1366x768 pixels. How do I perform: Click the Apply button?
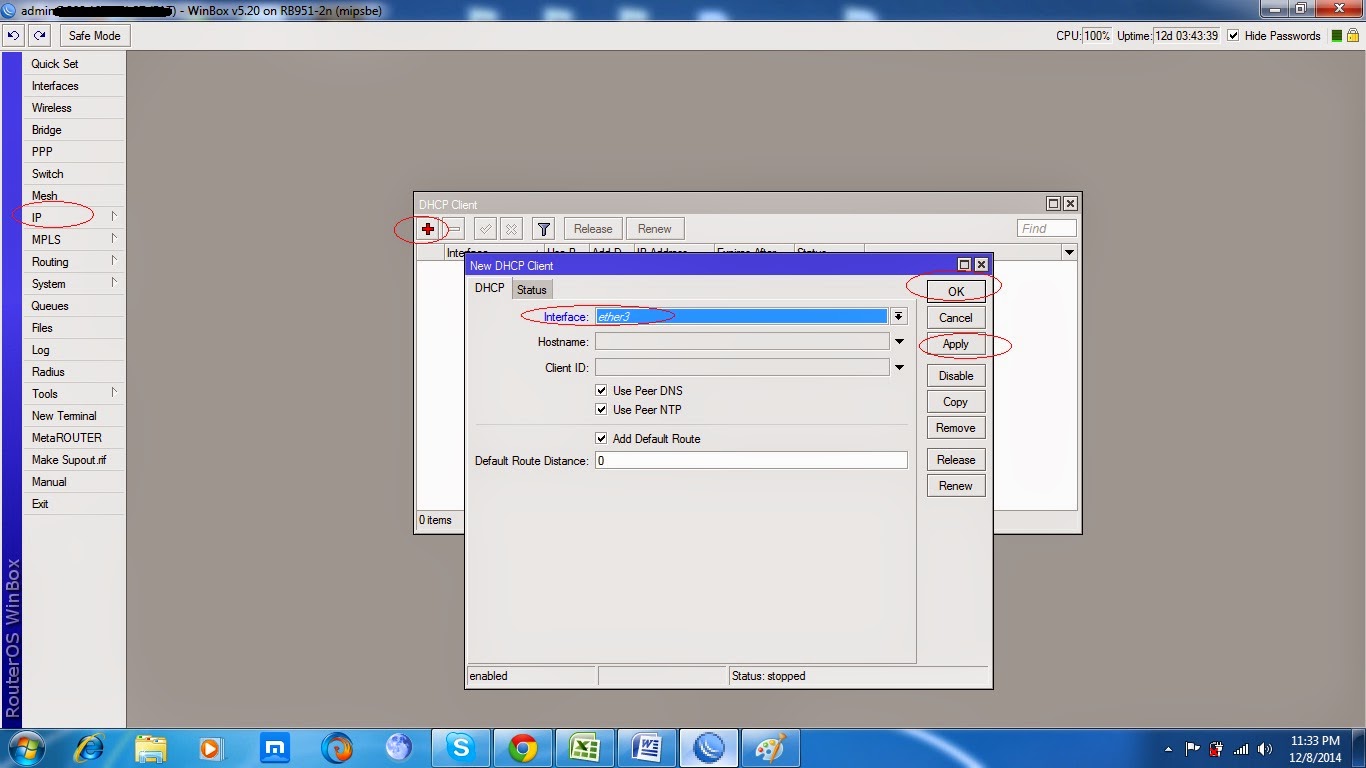tap(956, 344)
